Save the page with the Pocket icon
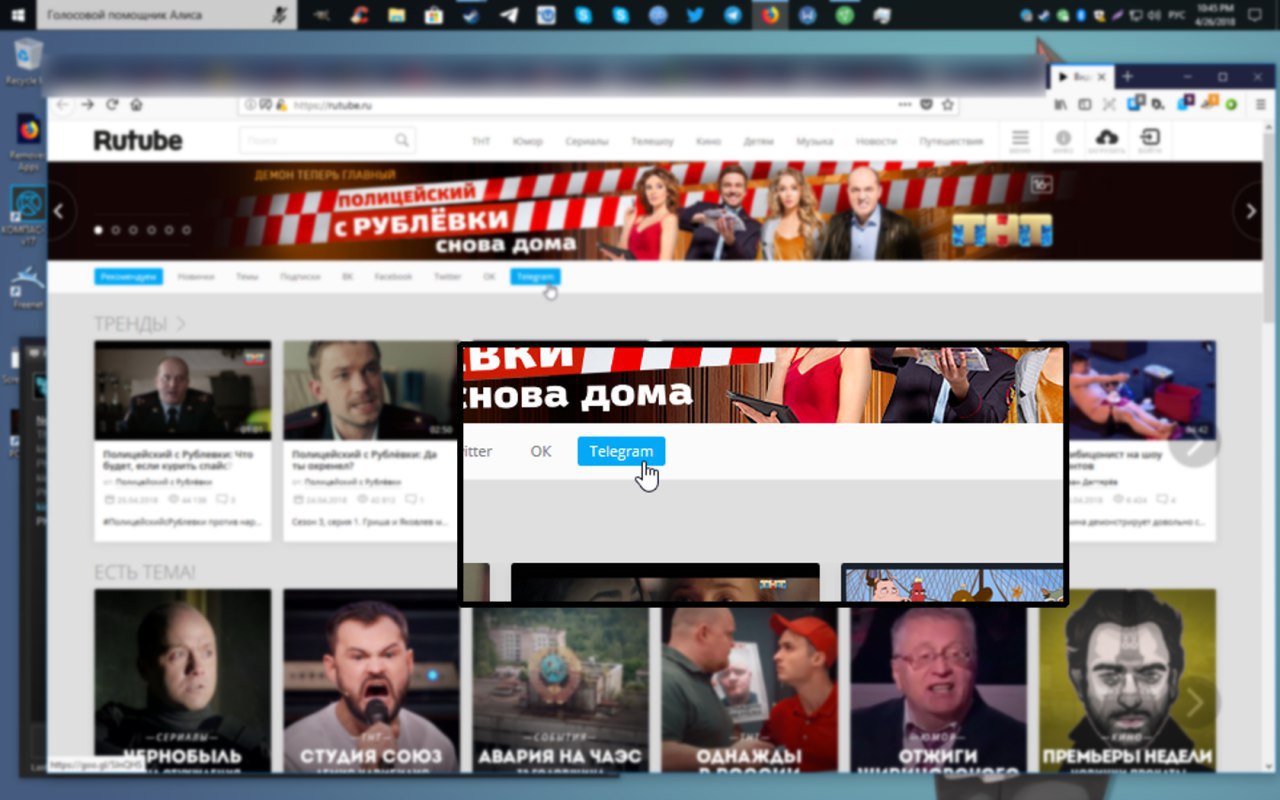 tap(926, 104)
